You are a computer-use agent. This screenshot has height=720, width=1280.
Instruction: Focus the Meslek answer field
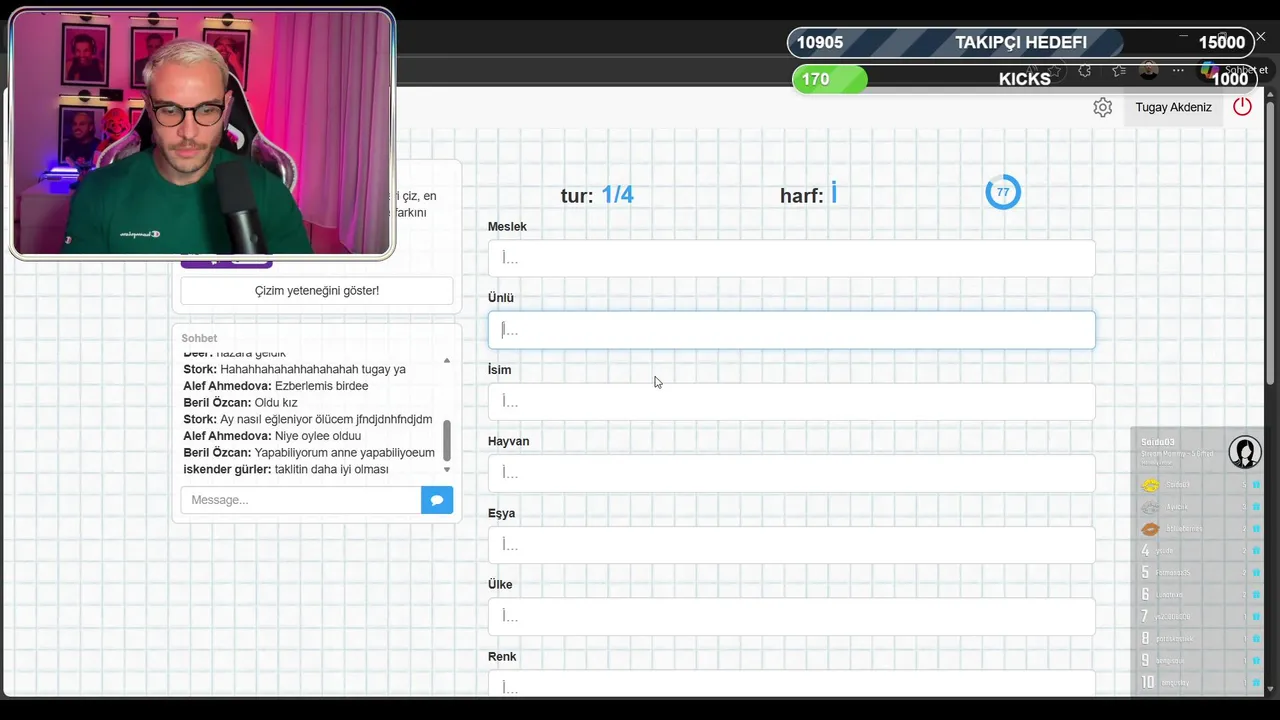pos(791,258)
